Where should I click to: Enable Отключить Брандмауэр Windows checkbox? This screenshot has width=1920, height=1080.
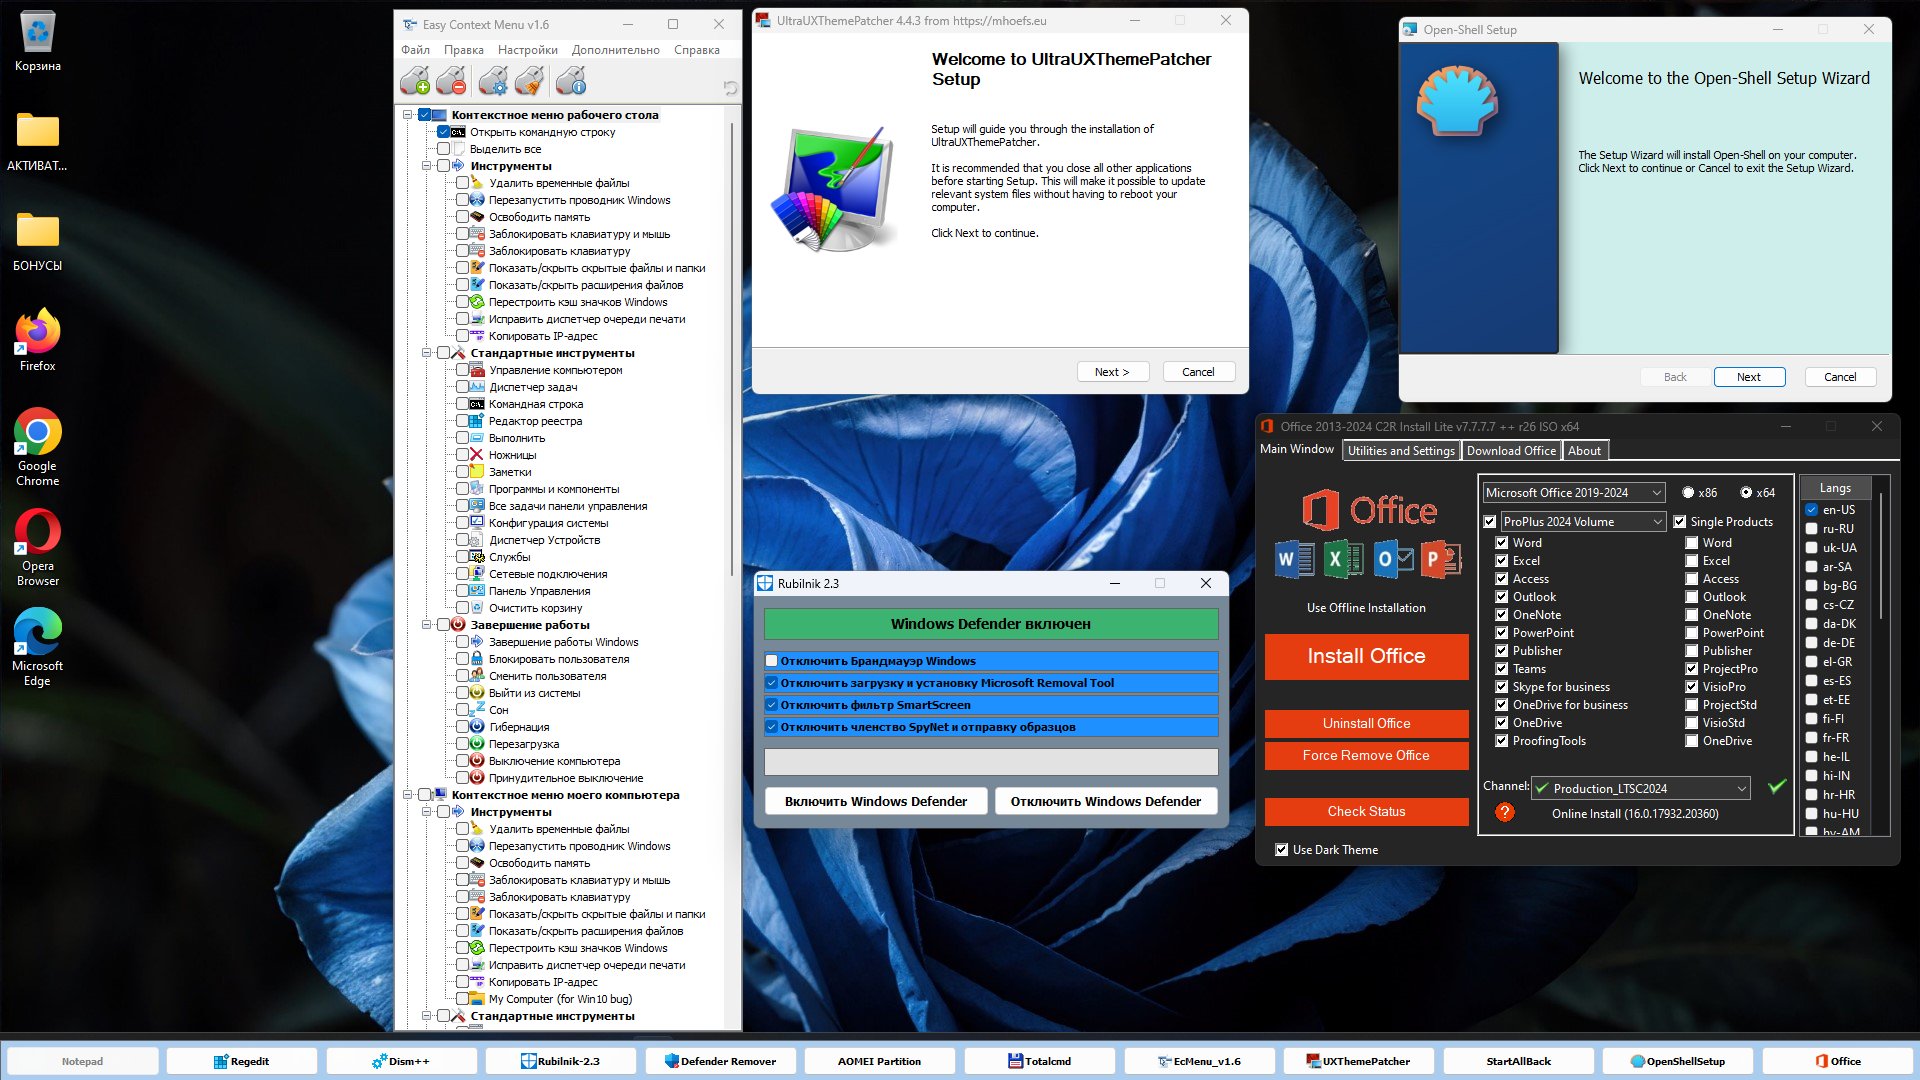(772, 661)
